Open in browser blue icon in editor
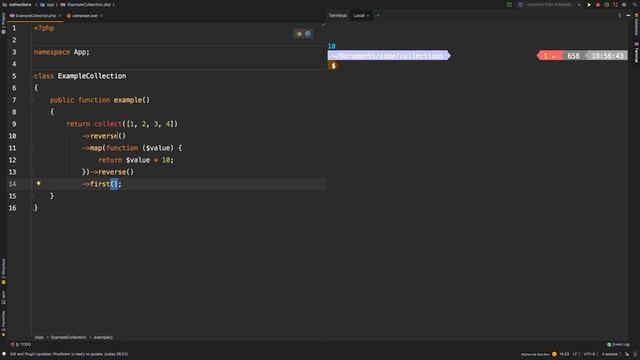The image size is (640, 360). 308,34
